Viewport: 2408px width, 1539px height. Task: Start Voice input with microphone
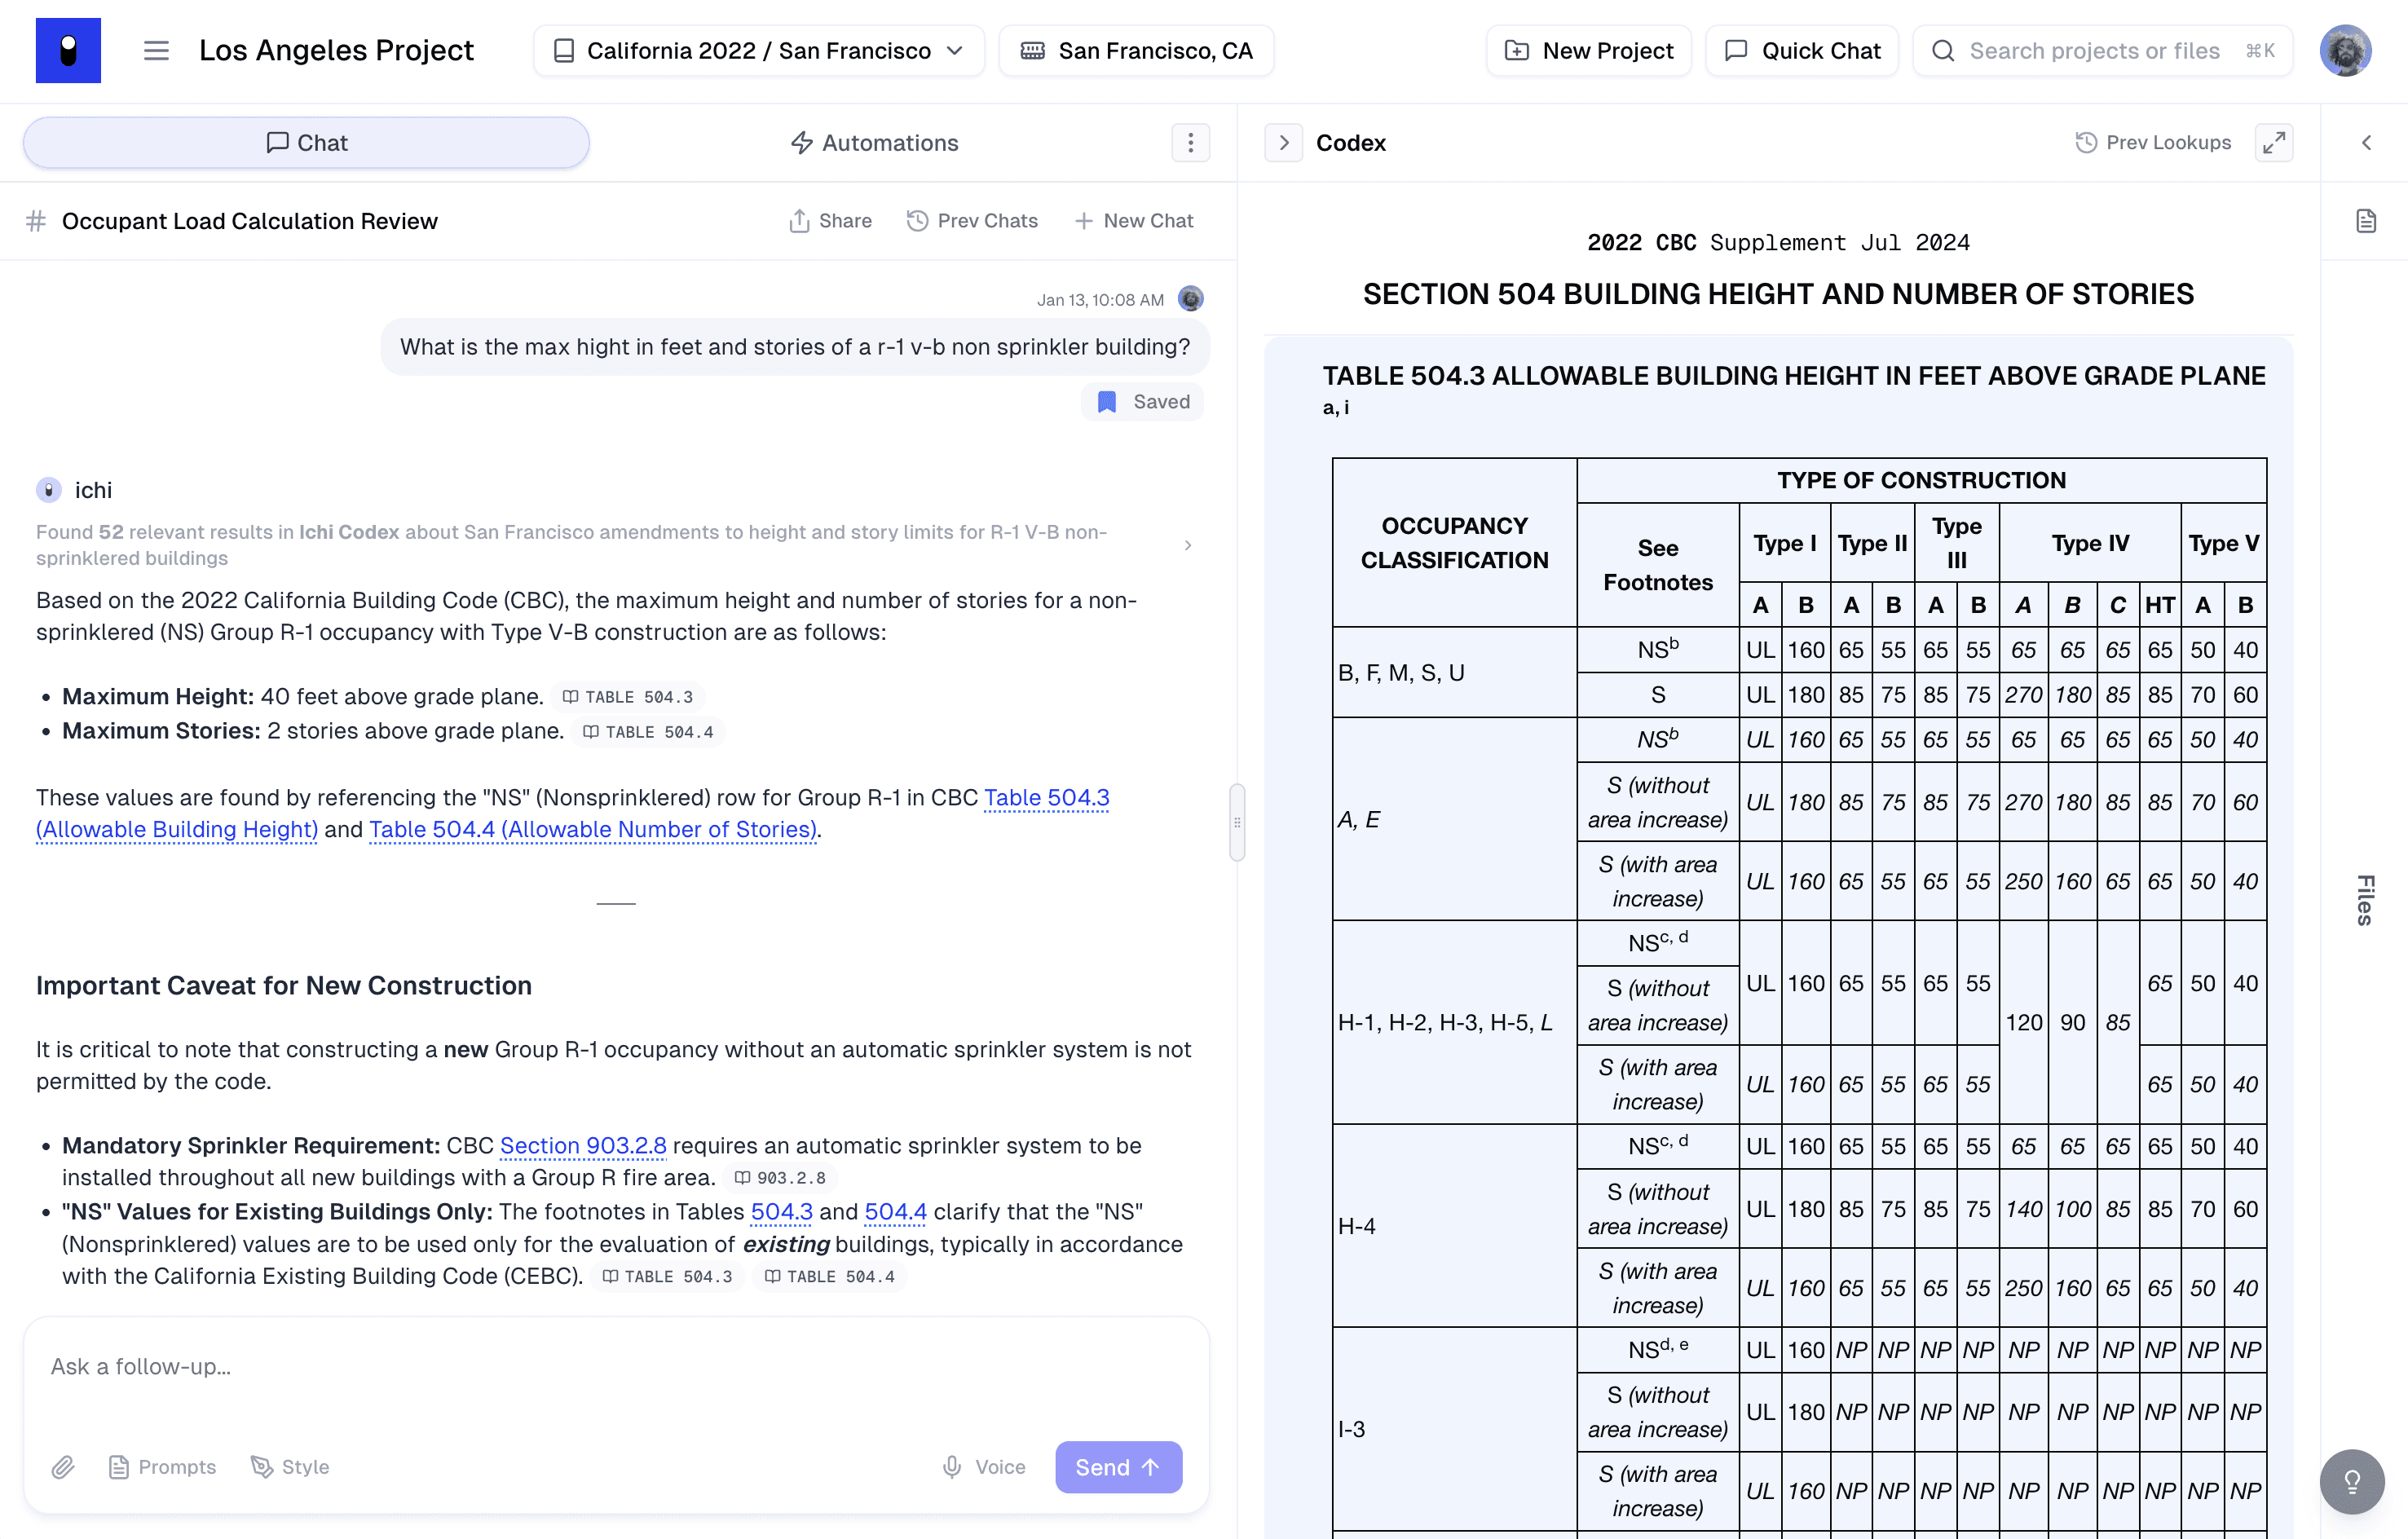point(984,1466)
